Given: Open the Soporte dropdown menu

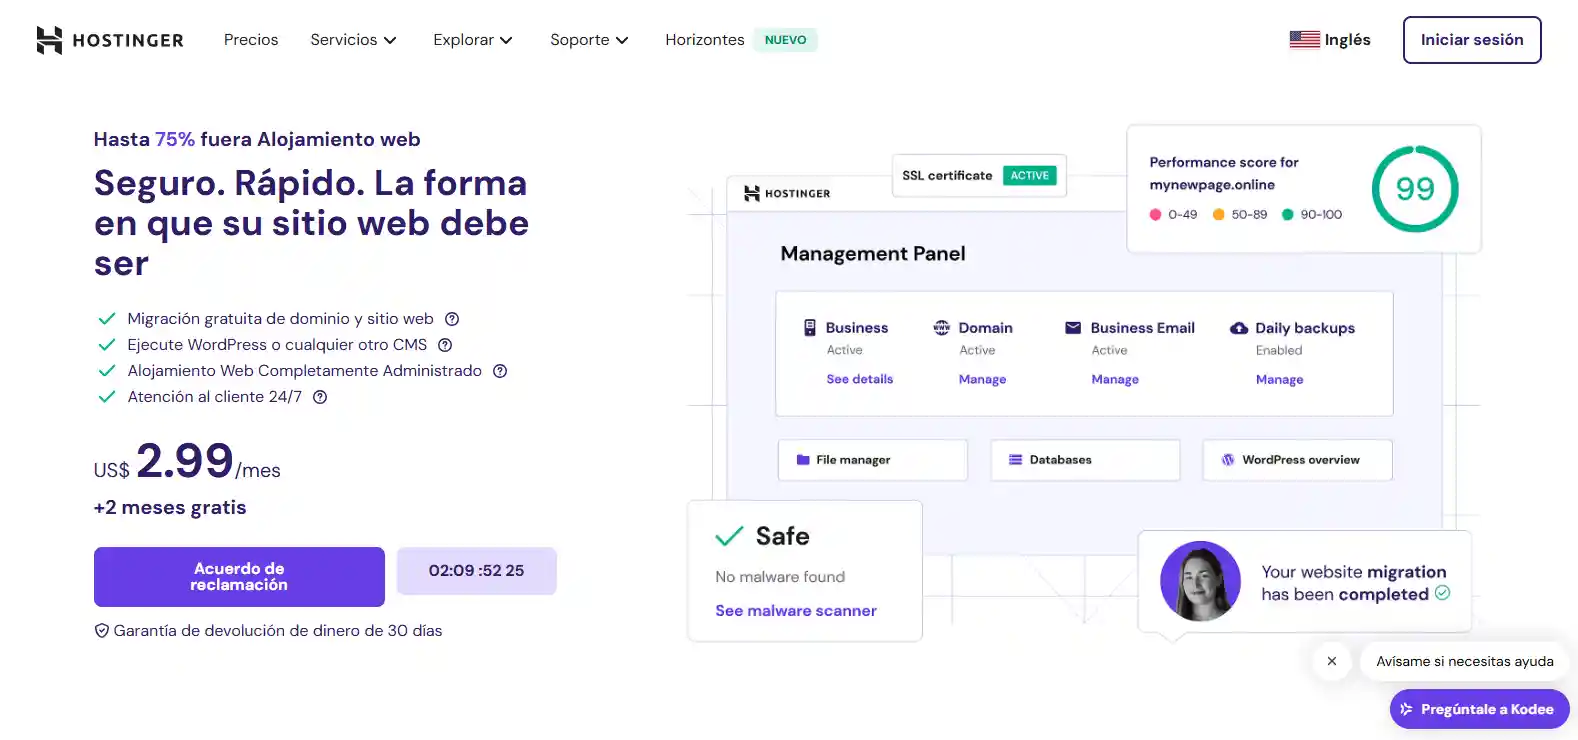Looking at the screenshot, I should (x=589, y=40).
